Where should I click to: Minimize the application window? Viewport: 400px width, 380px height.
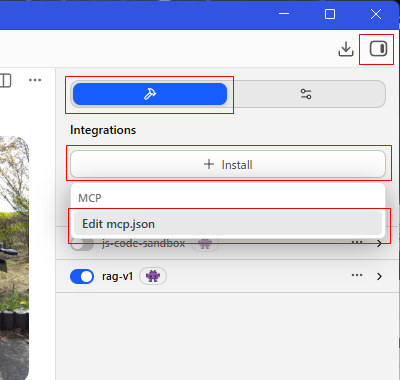pyautogui.click(x=284, y=14)
